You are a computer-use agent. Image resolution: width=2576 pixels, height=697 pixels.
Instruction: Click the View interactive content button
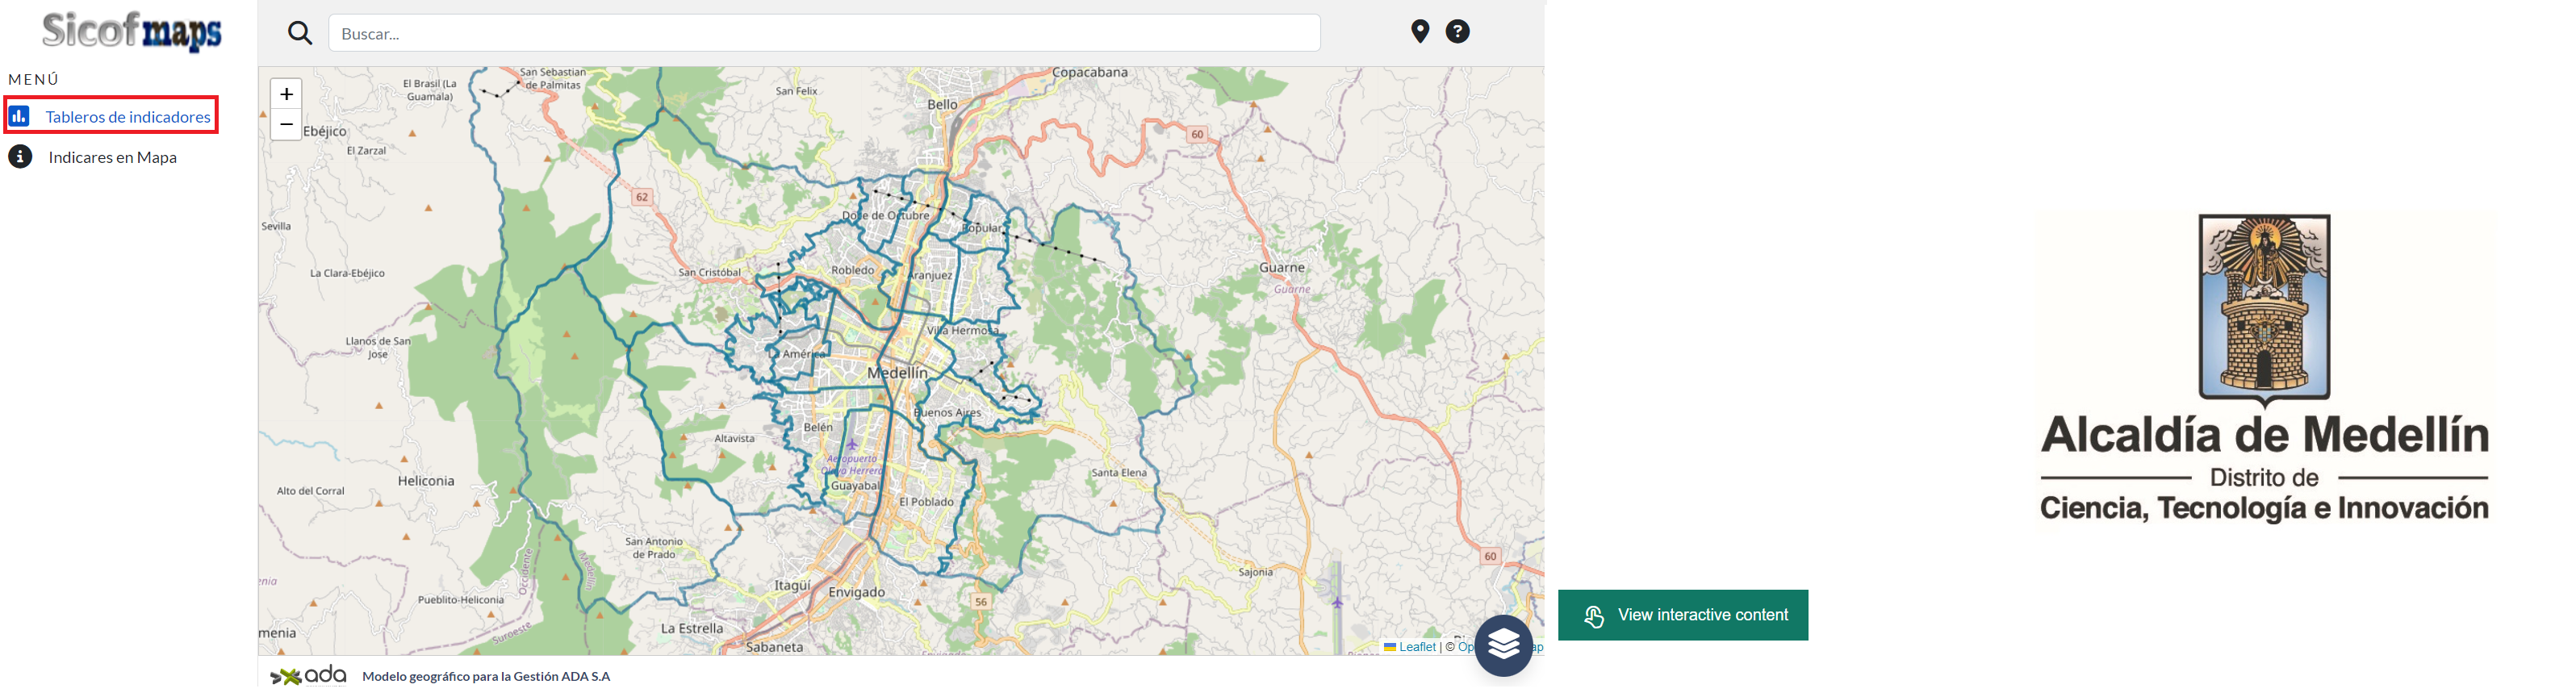coord(1682,615)
